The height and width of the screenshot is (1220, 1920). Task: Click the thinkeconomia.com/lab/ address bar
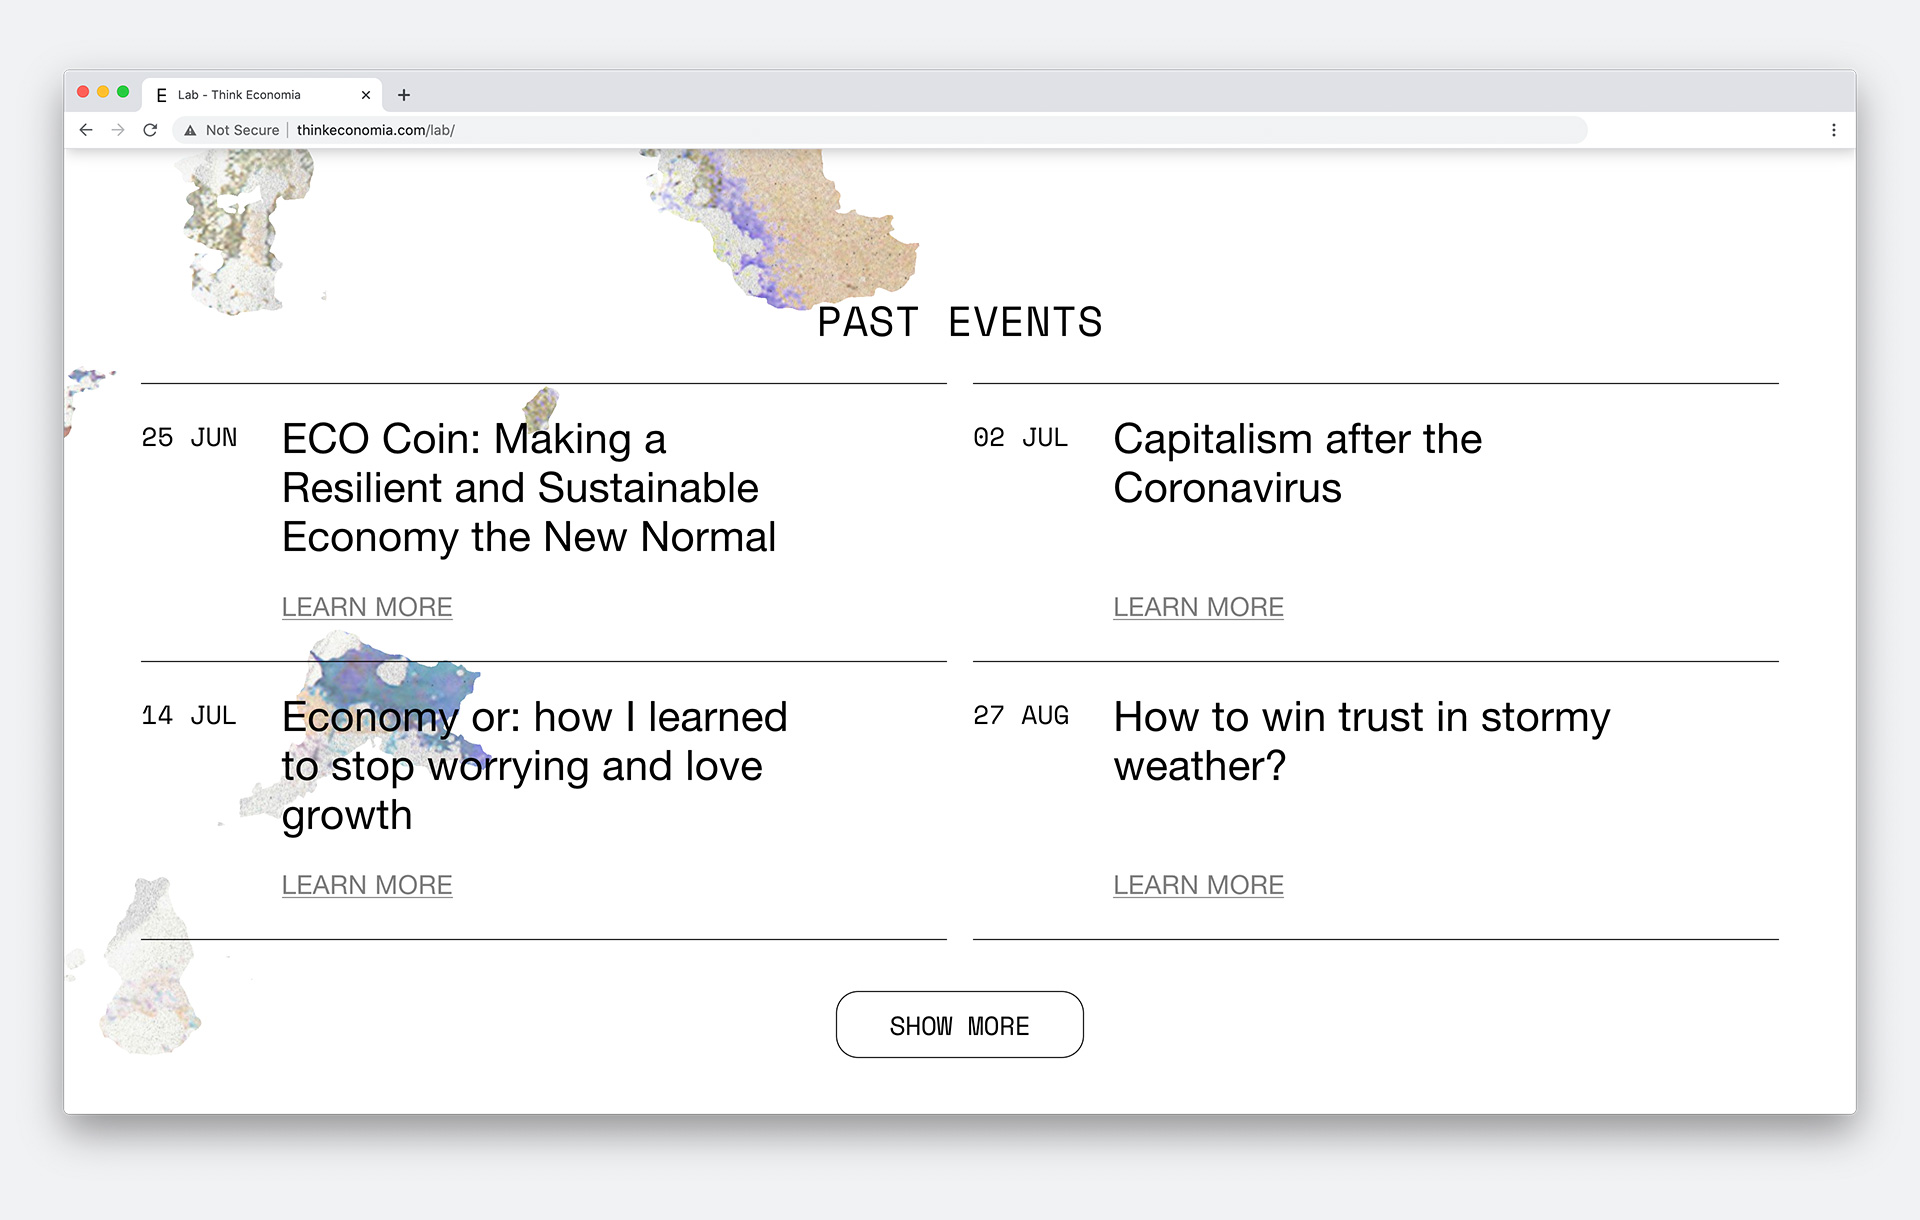pos(376,130)
